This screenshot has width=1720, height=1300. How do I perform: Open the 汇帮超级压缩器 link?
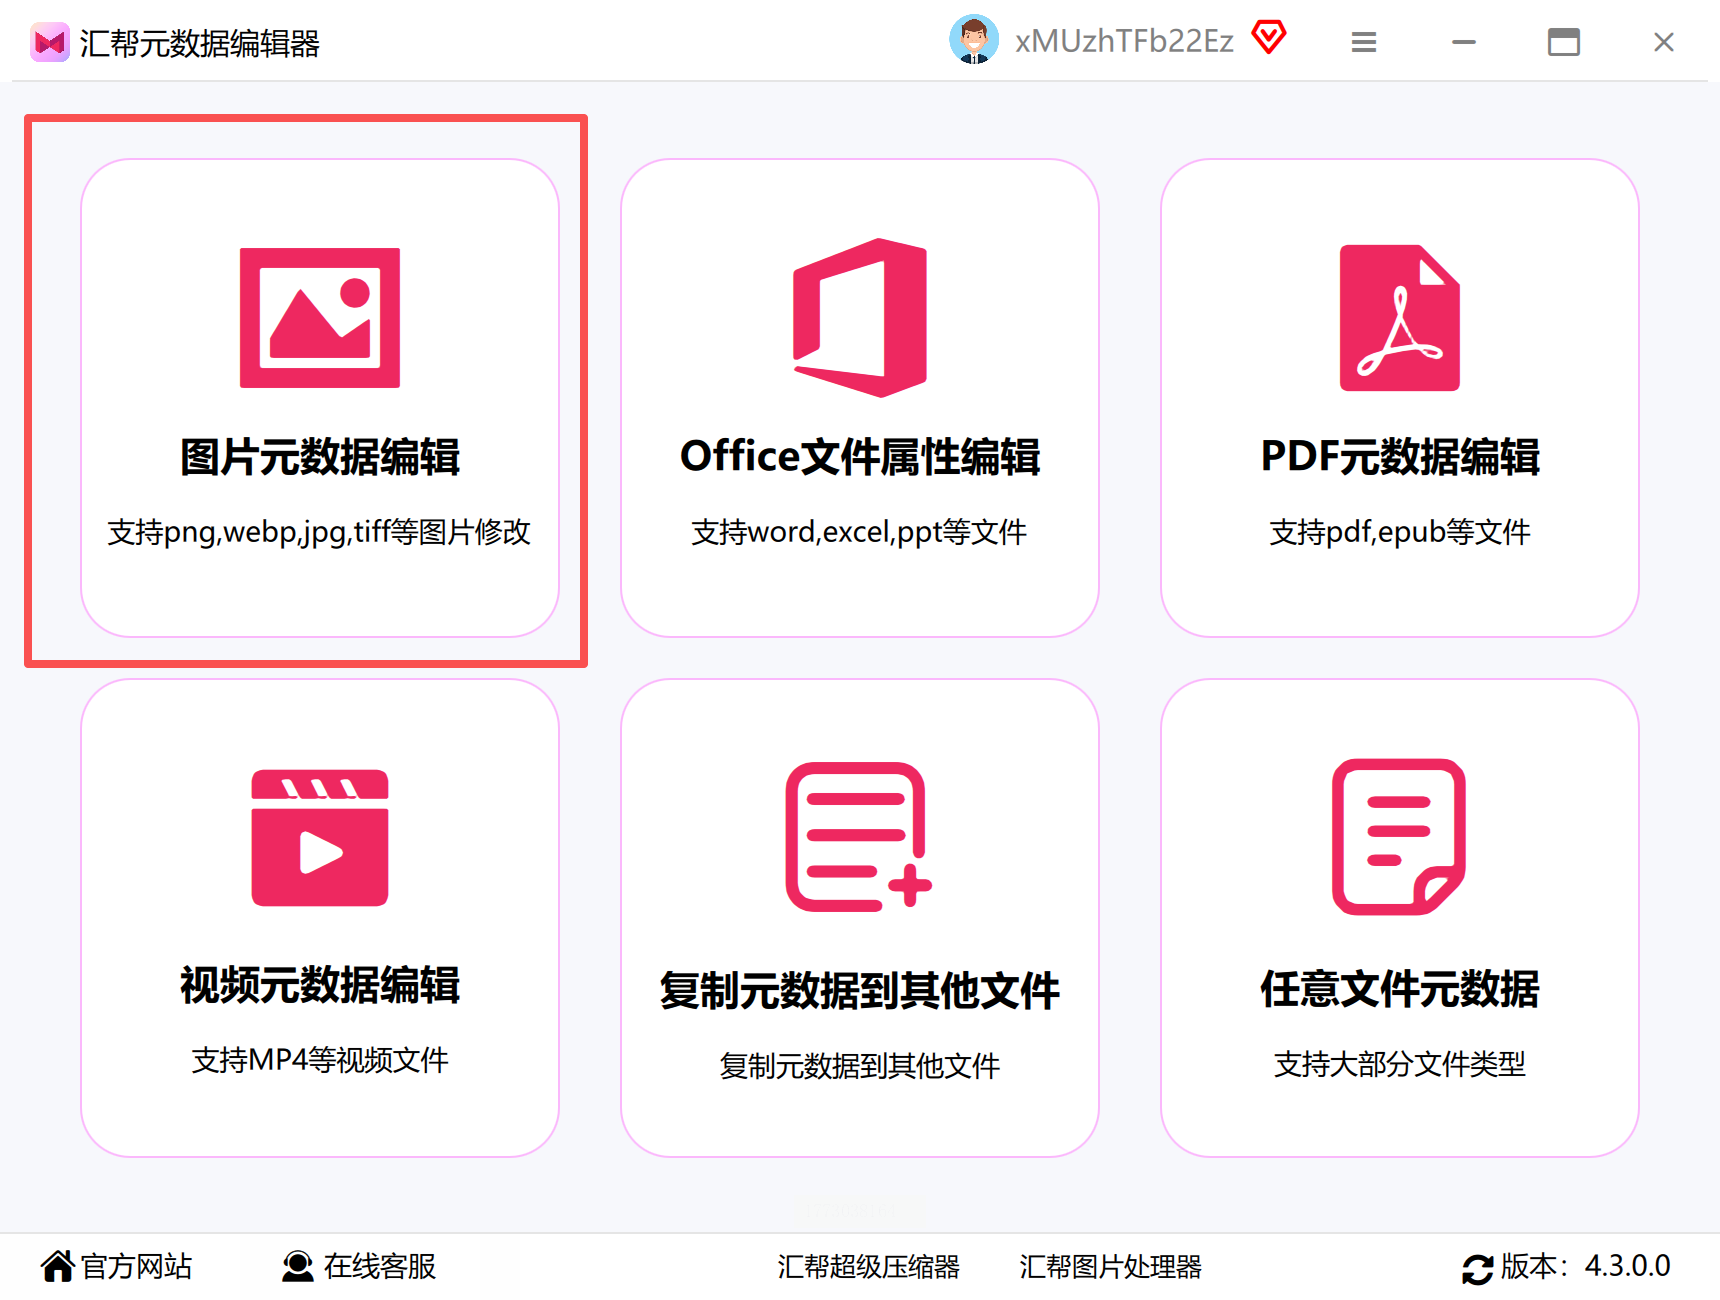(868, 1267)
